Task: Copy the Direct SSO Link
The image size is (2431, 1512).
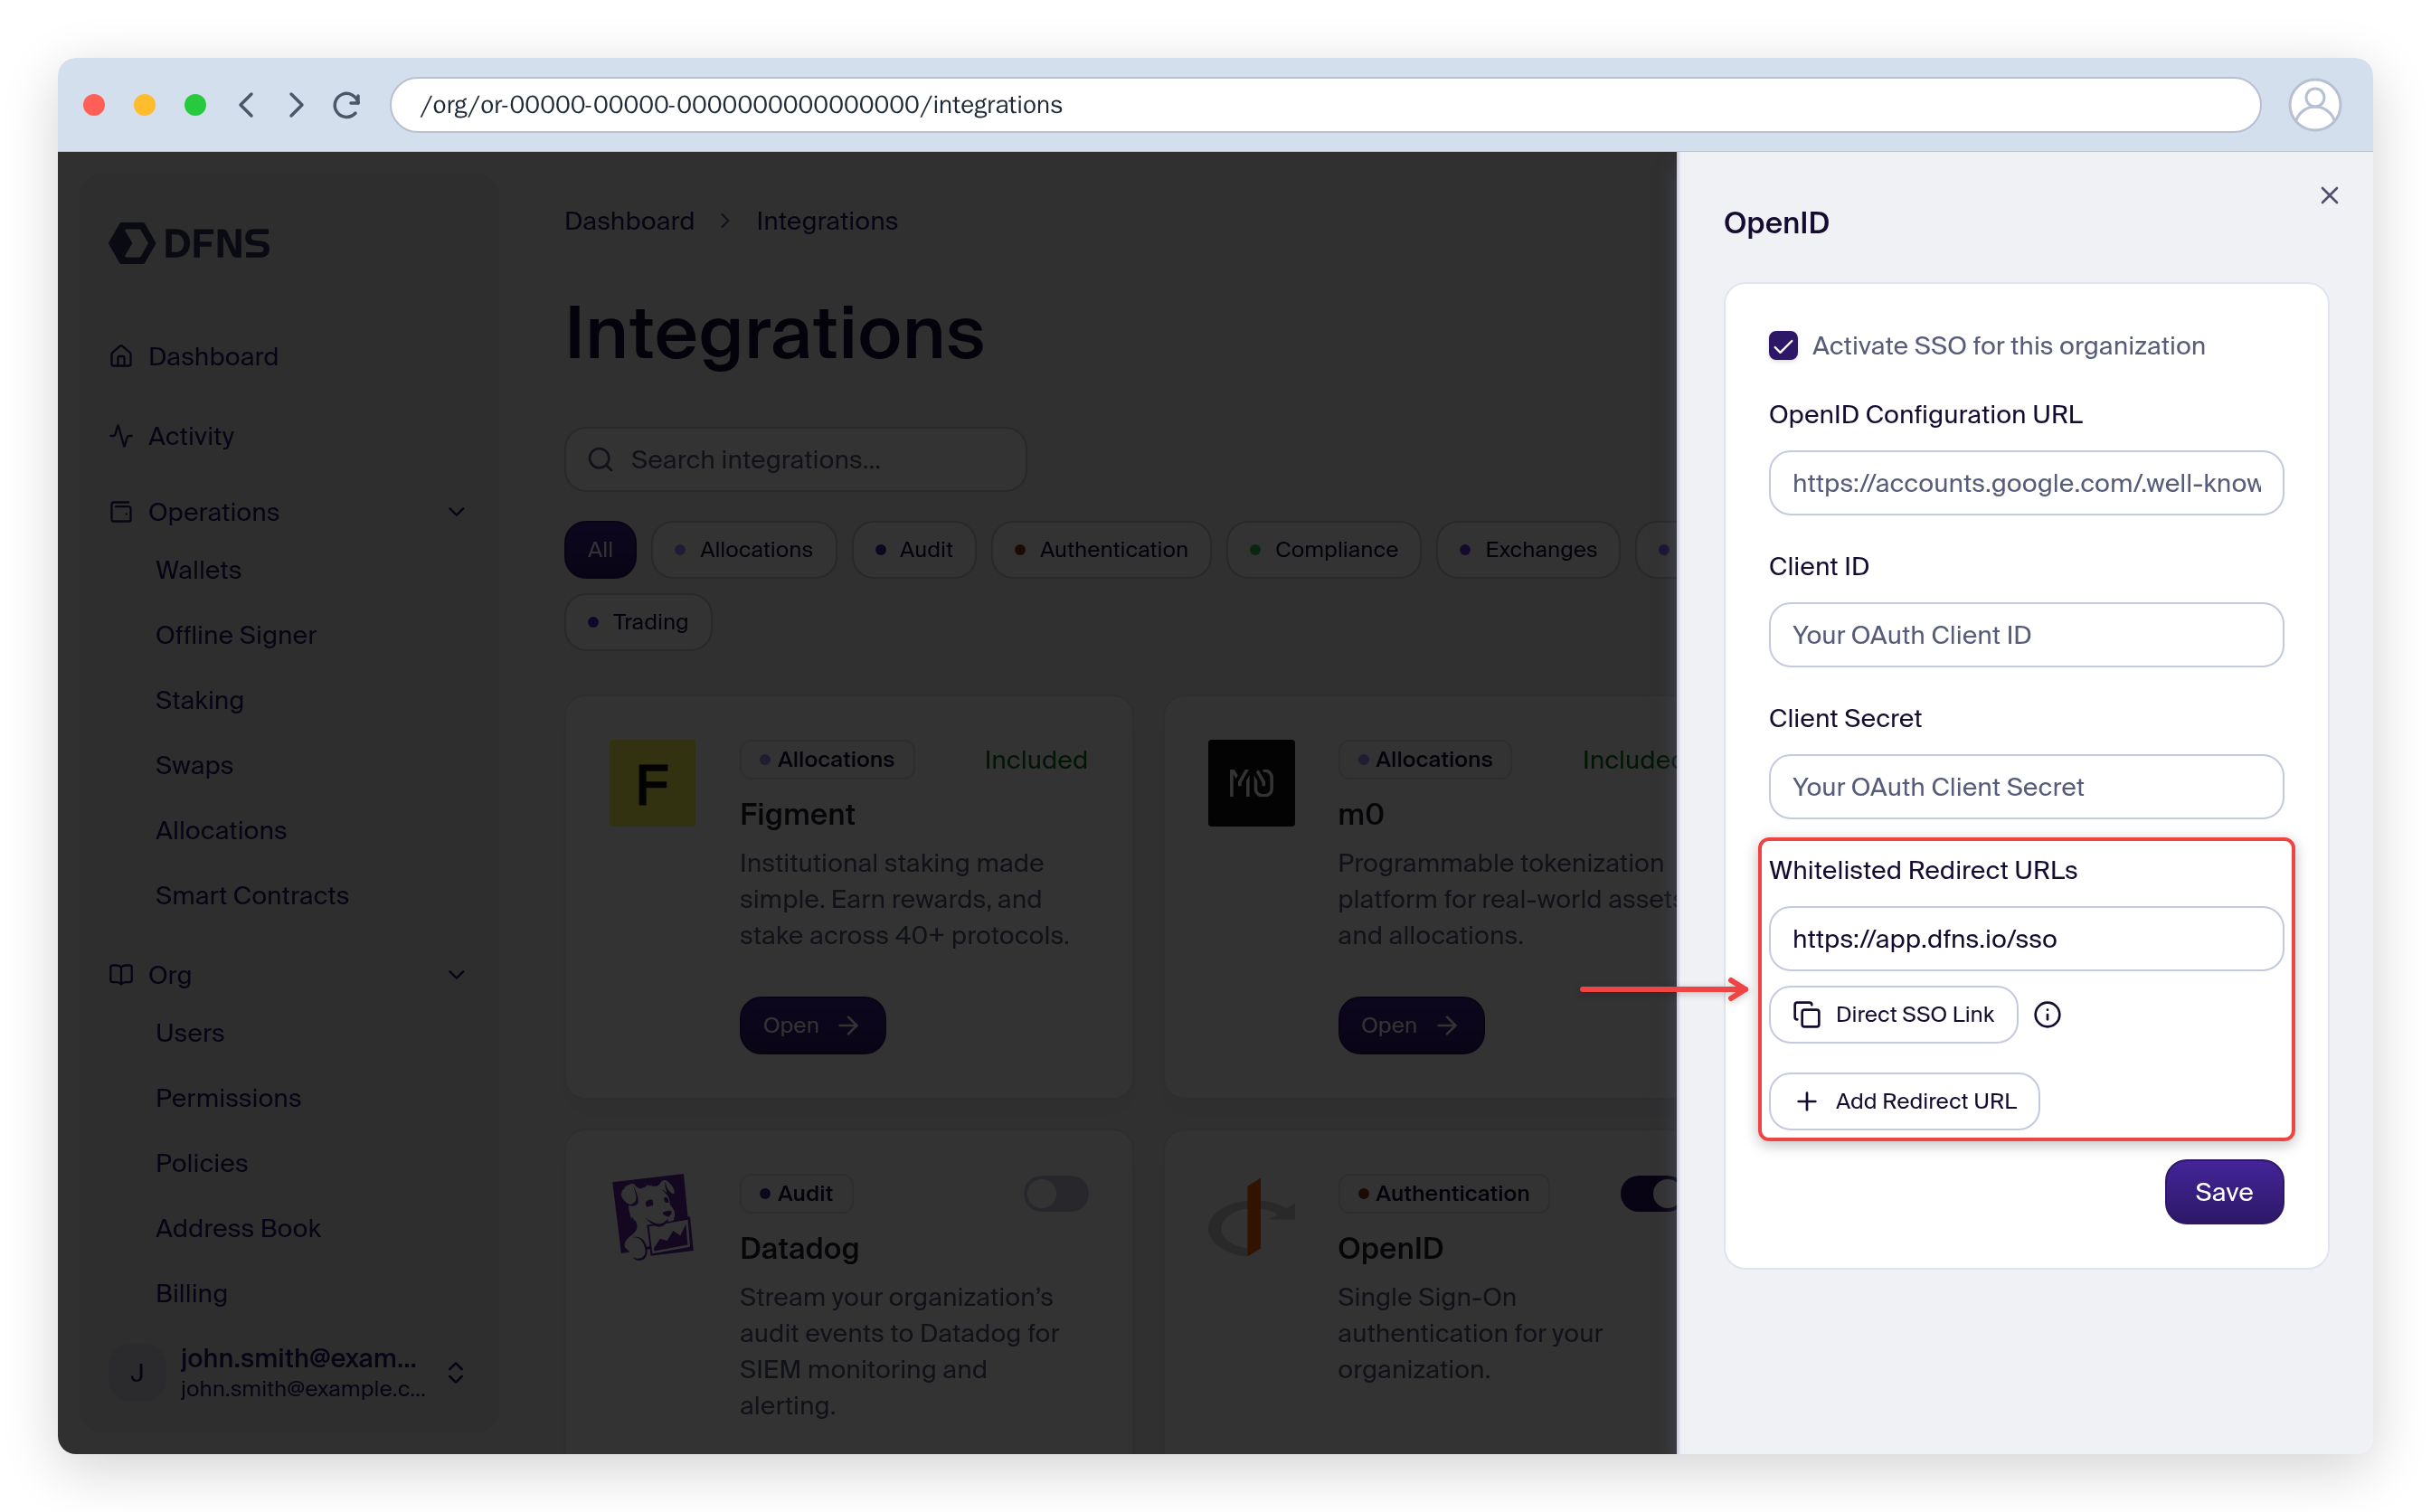Action: (x=1892, y=1014)
